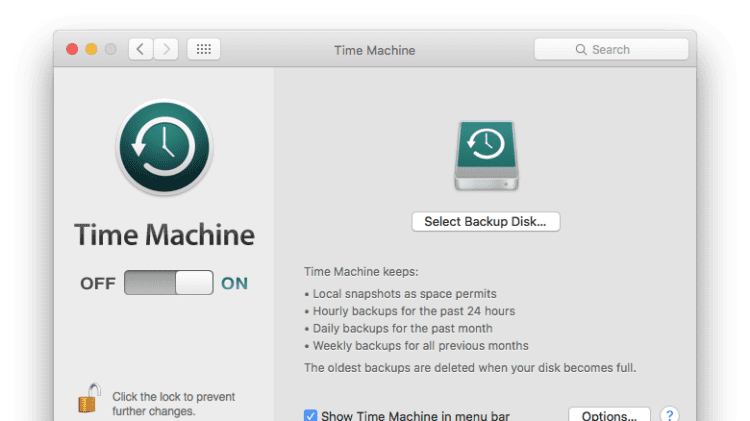Open help with the question mark button
The image size is (750, 421).
tap(670, 415)
